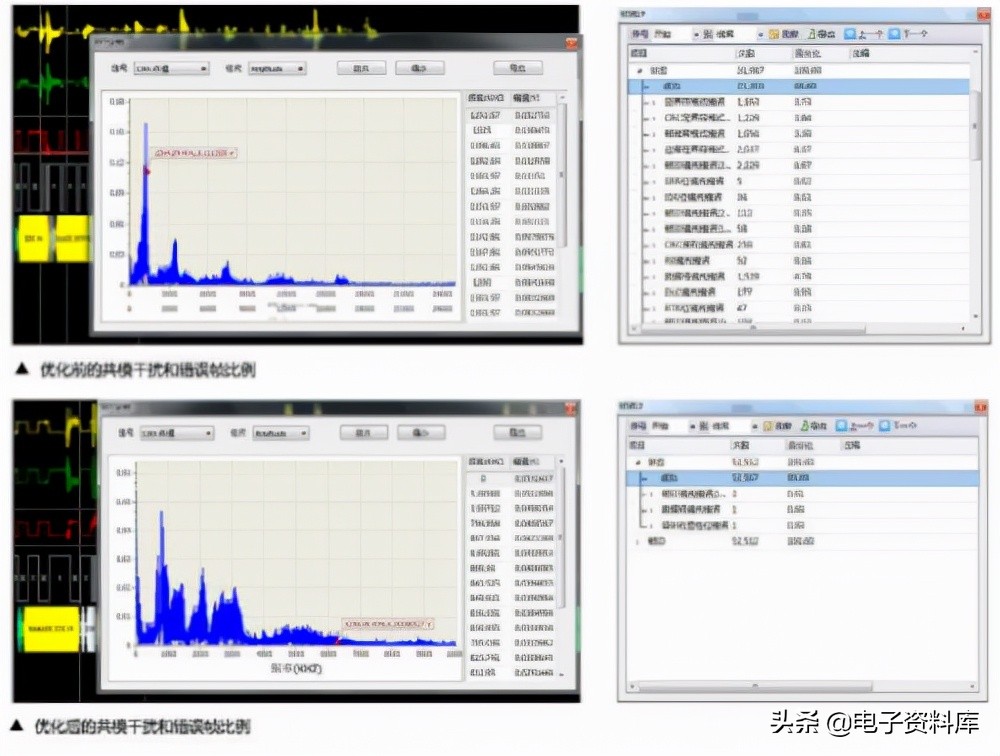The height and width of the screenshot is (756, 1000).
Task: Click the second blue 下一个 icon, upper statistics toolbar
Action: [x=894, y=33]
